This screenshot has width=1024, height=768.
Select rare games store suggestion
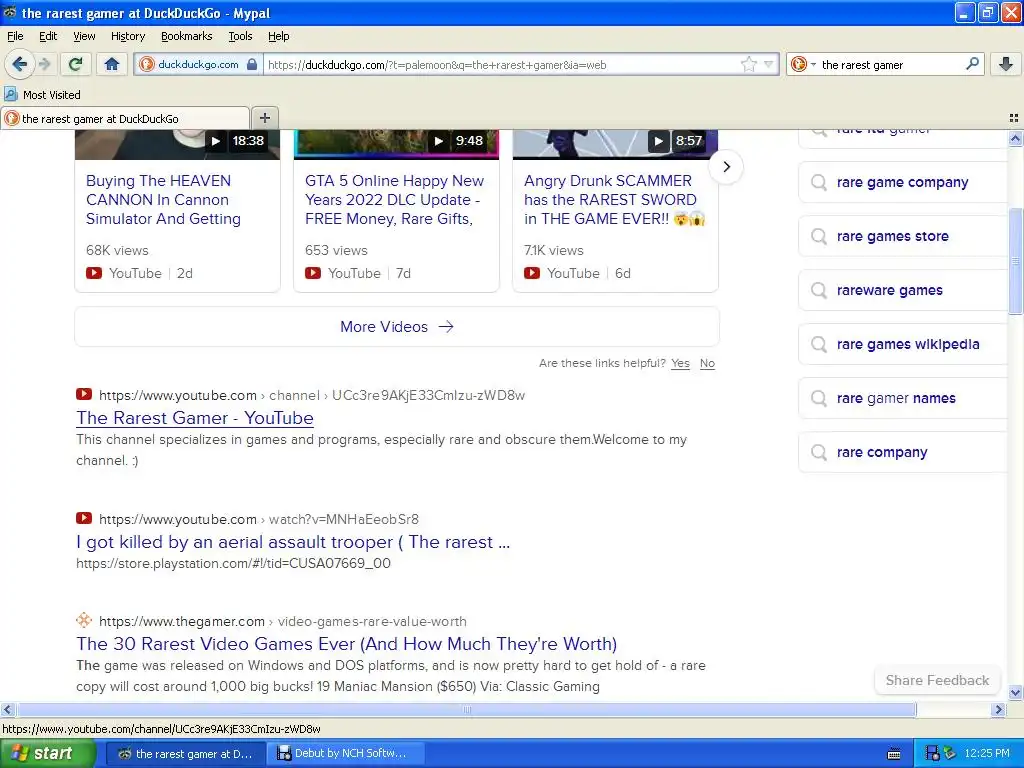coord(903,236)
